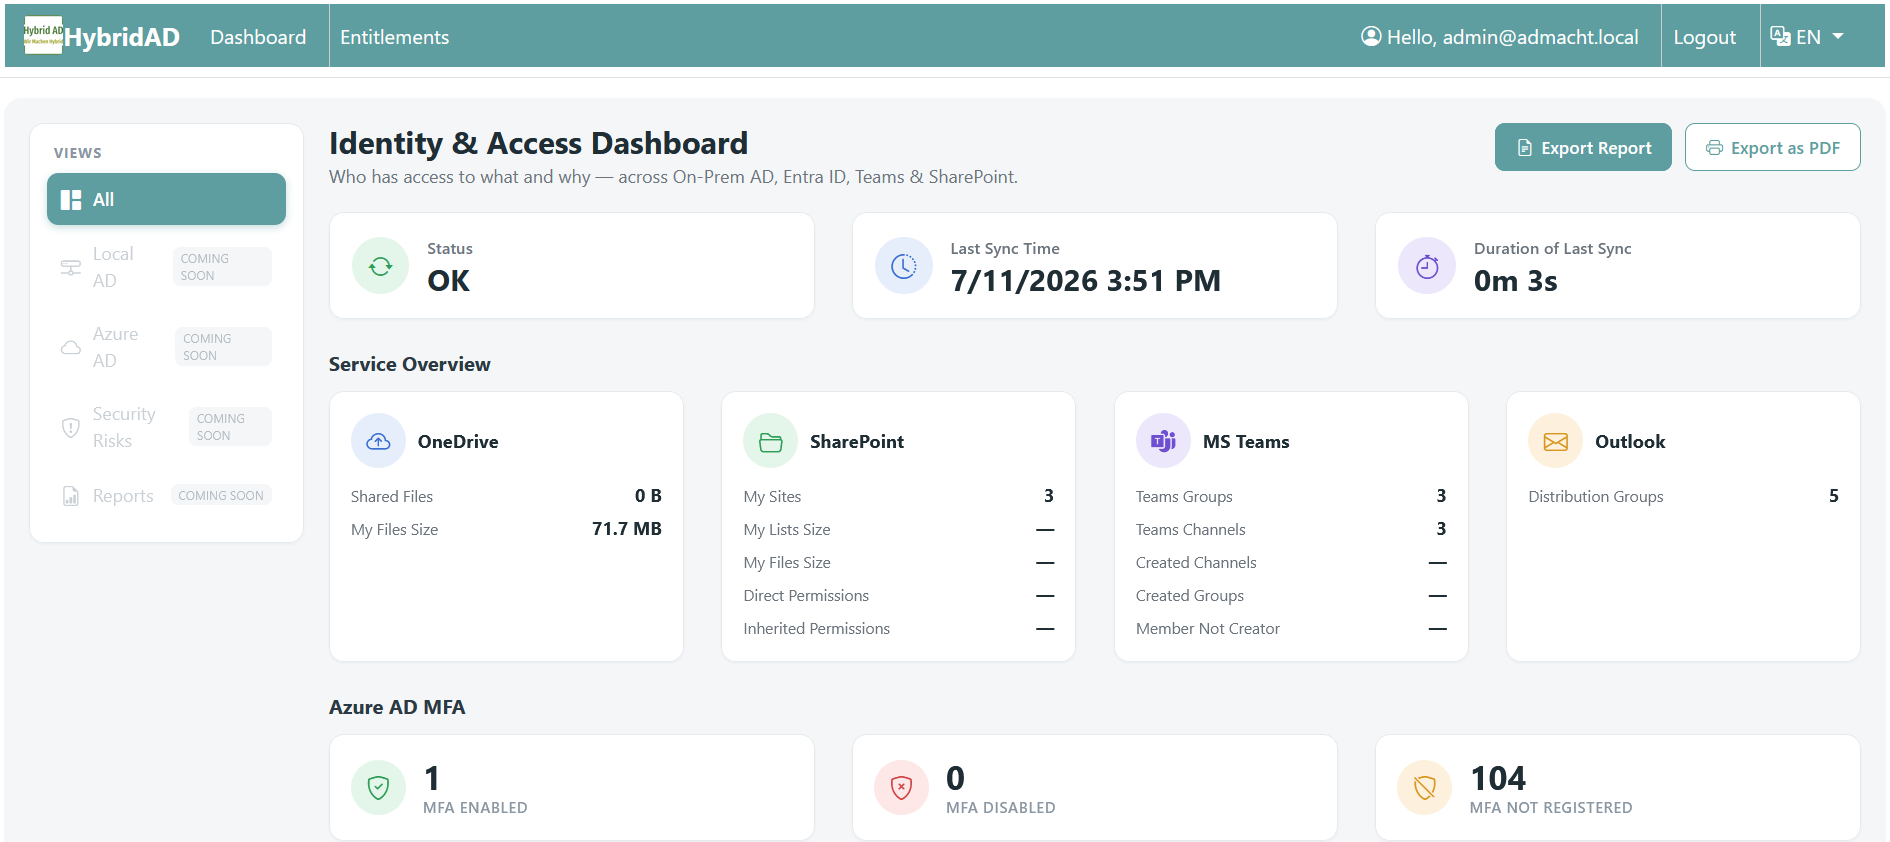Click the Outlook card title
The height and width of the screenshot is (842, 1890).
(x=1630, y=441)
